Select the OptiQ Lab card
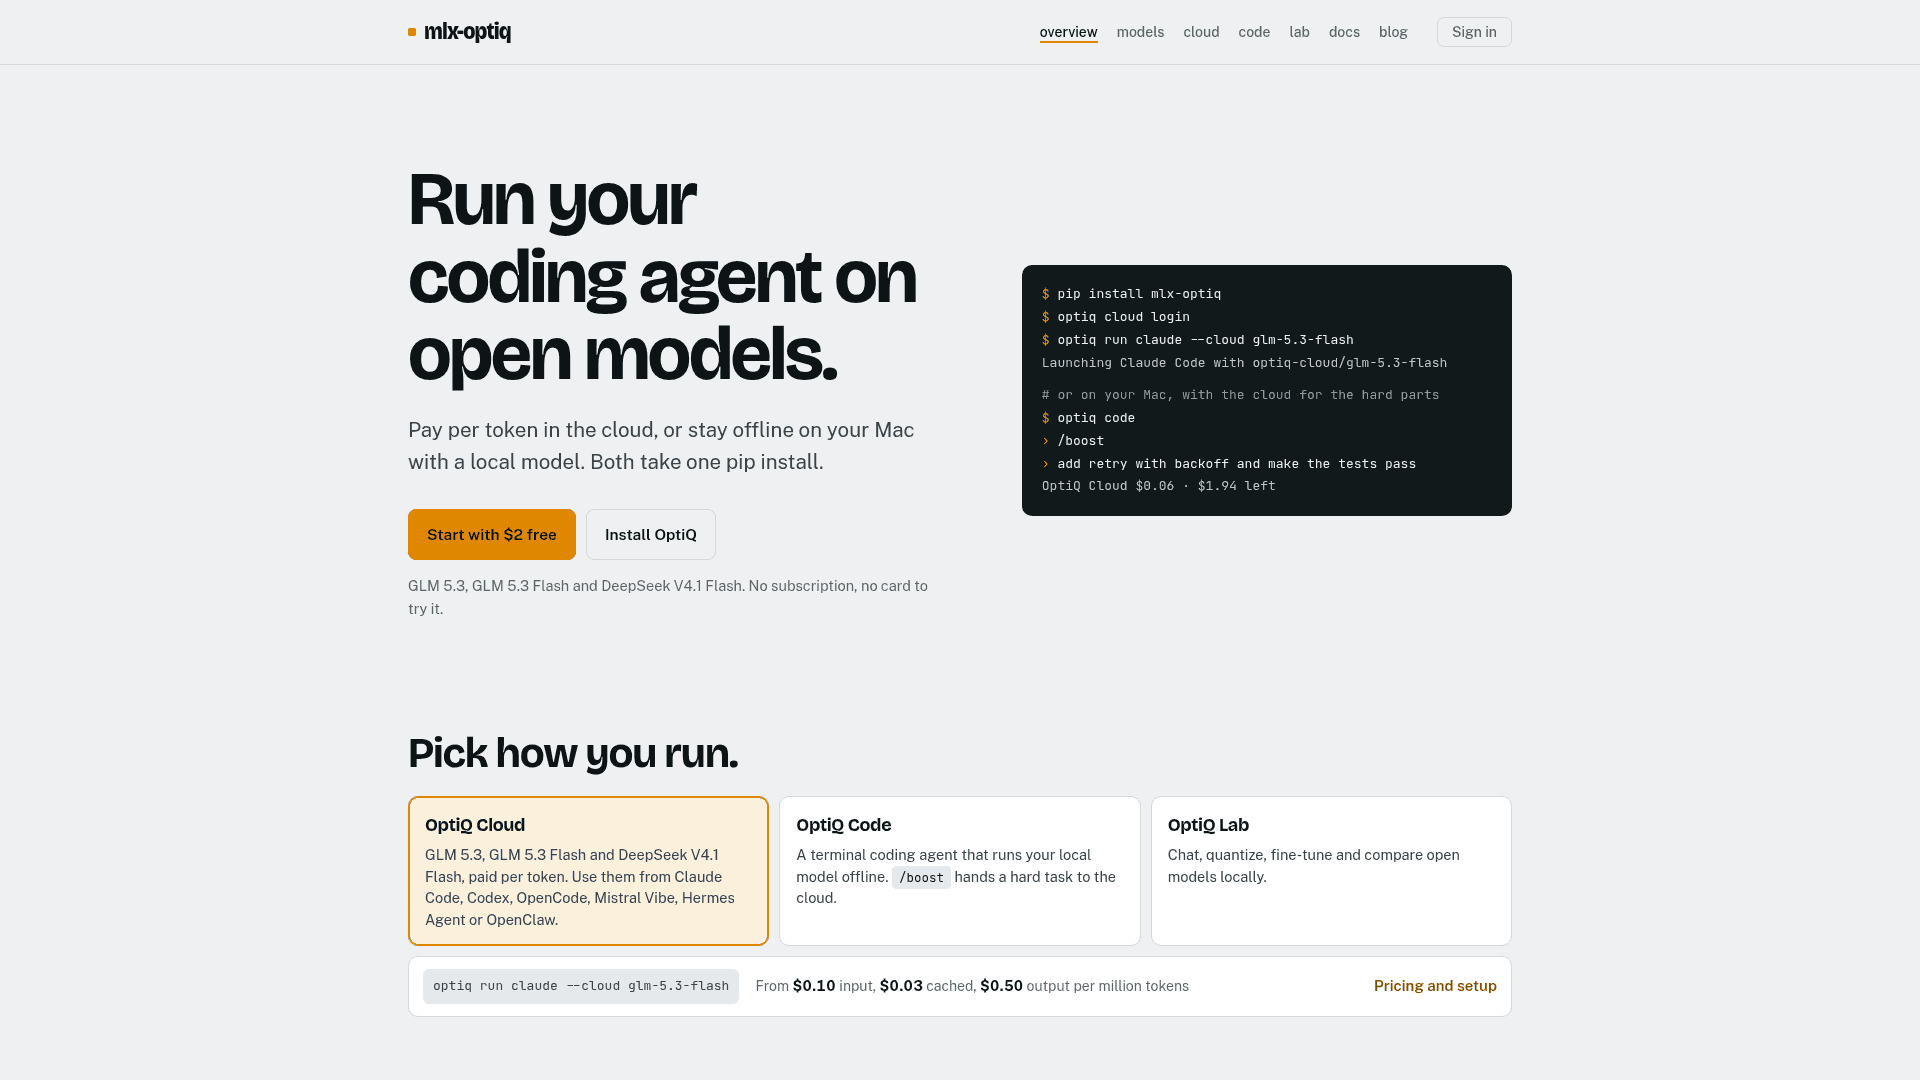1920x1080 pixels. pyautogui.click(x=1331, y=871)
